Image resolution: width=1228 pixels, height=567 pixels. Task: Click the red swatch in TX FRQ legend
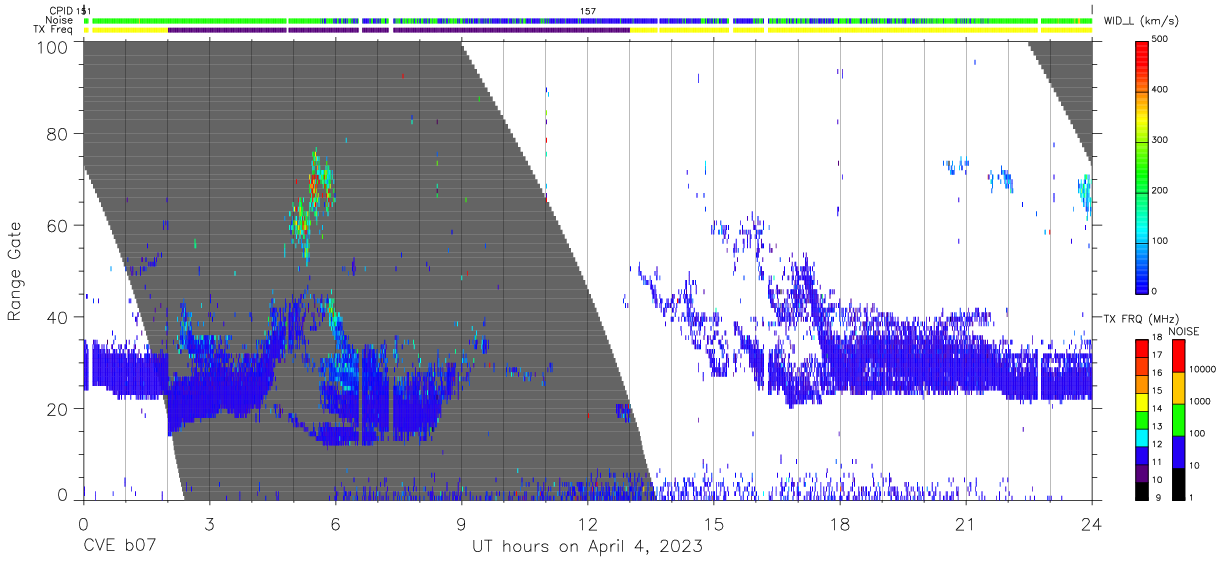1142,349
